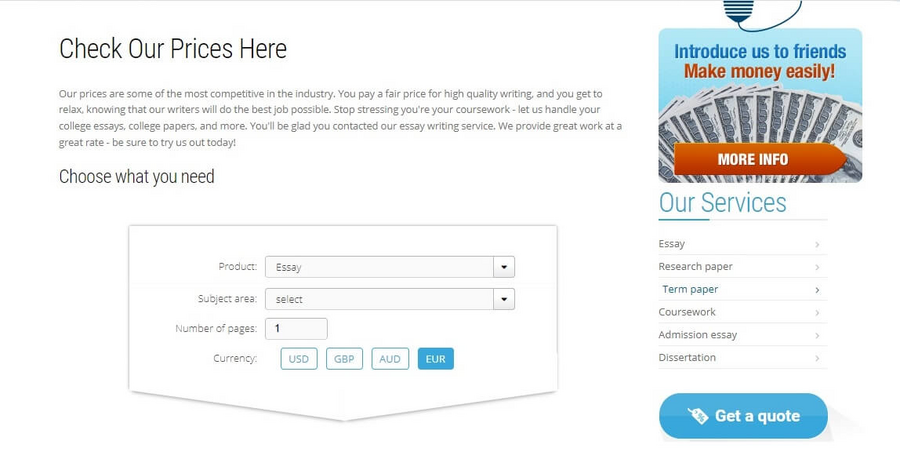Open the Product dropdown arrow
The height and width of the screenshot is (474, 900).
coord(504,267)
